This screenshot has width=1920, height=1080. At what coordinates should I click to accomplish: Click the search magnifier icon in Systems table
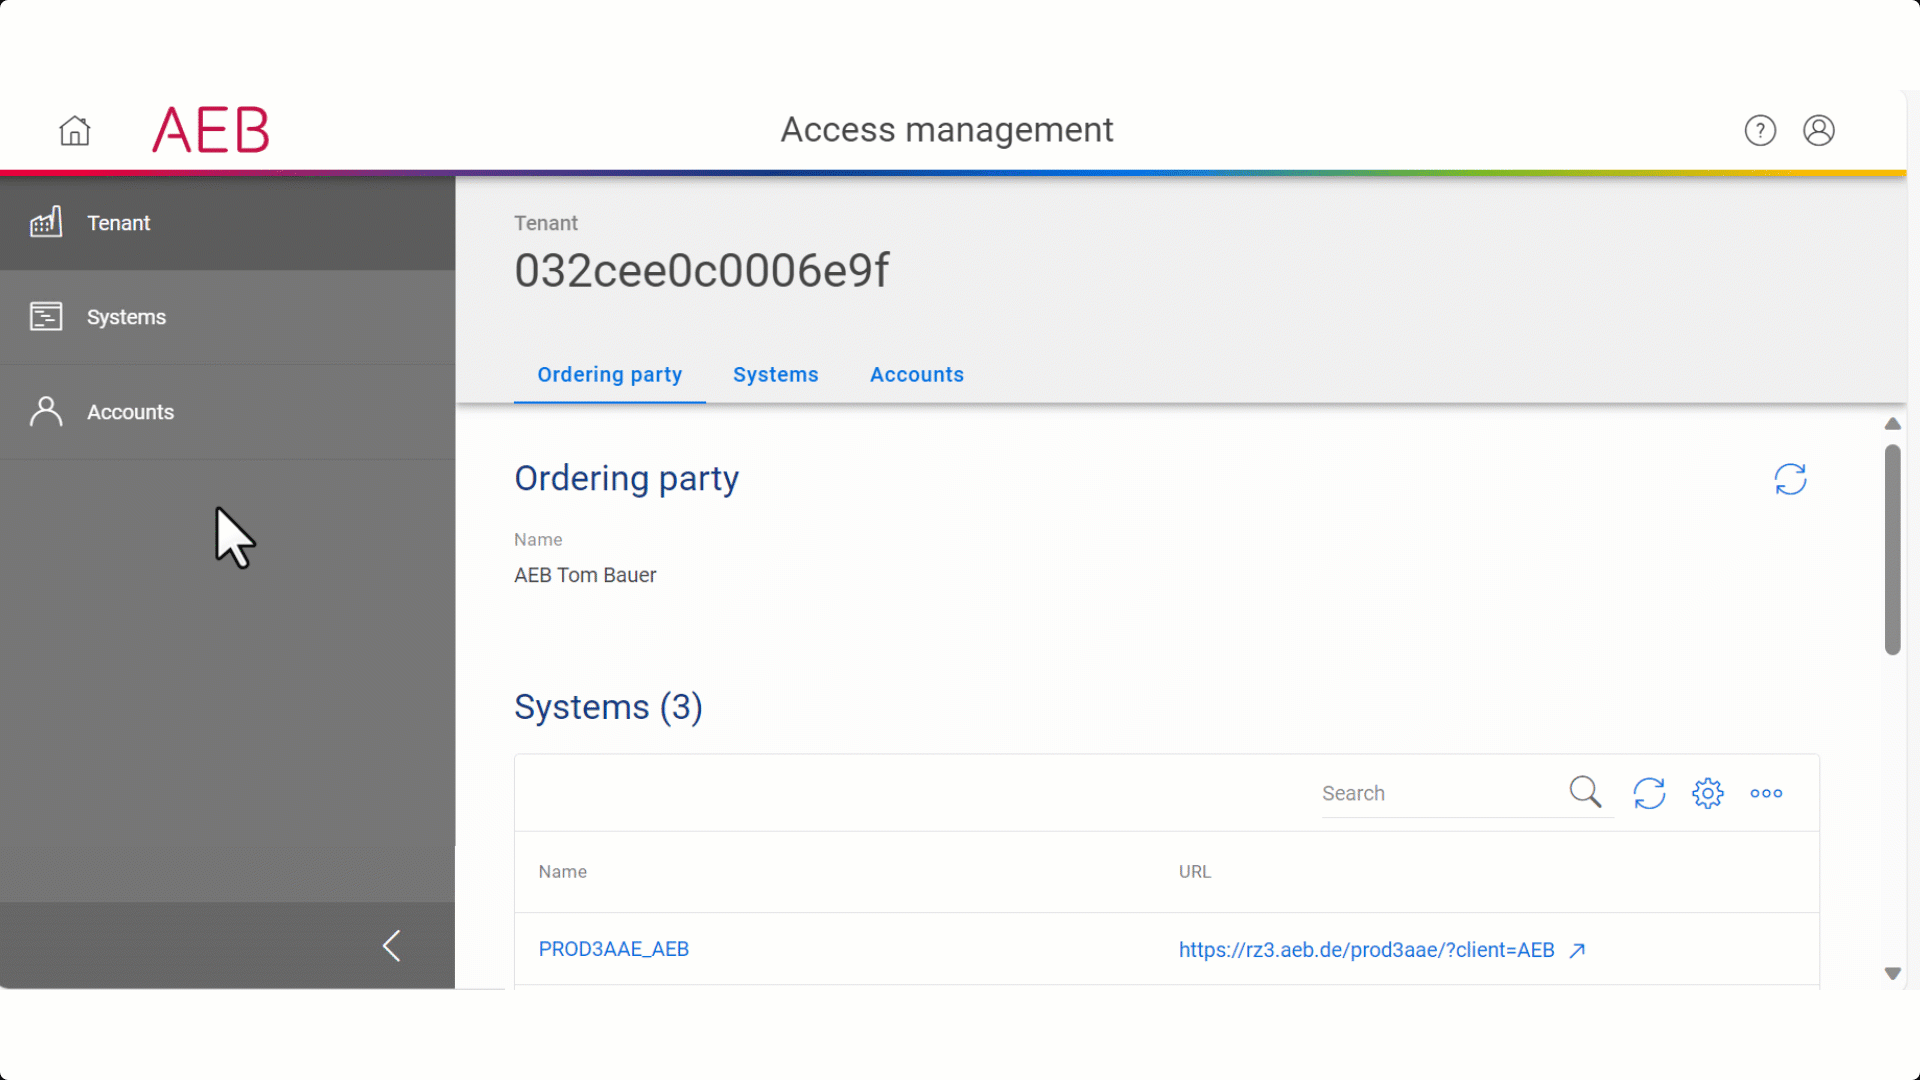(1585, 792)
